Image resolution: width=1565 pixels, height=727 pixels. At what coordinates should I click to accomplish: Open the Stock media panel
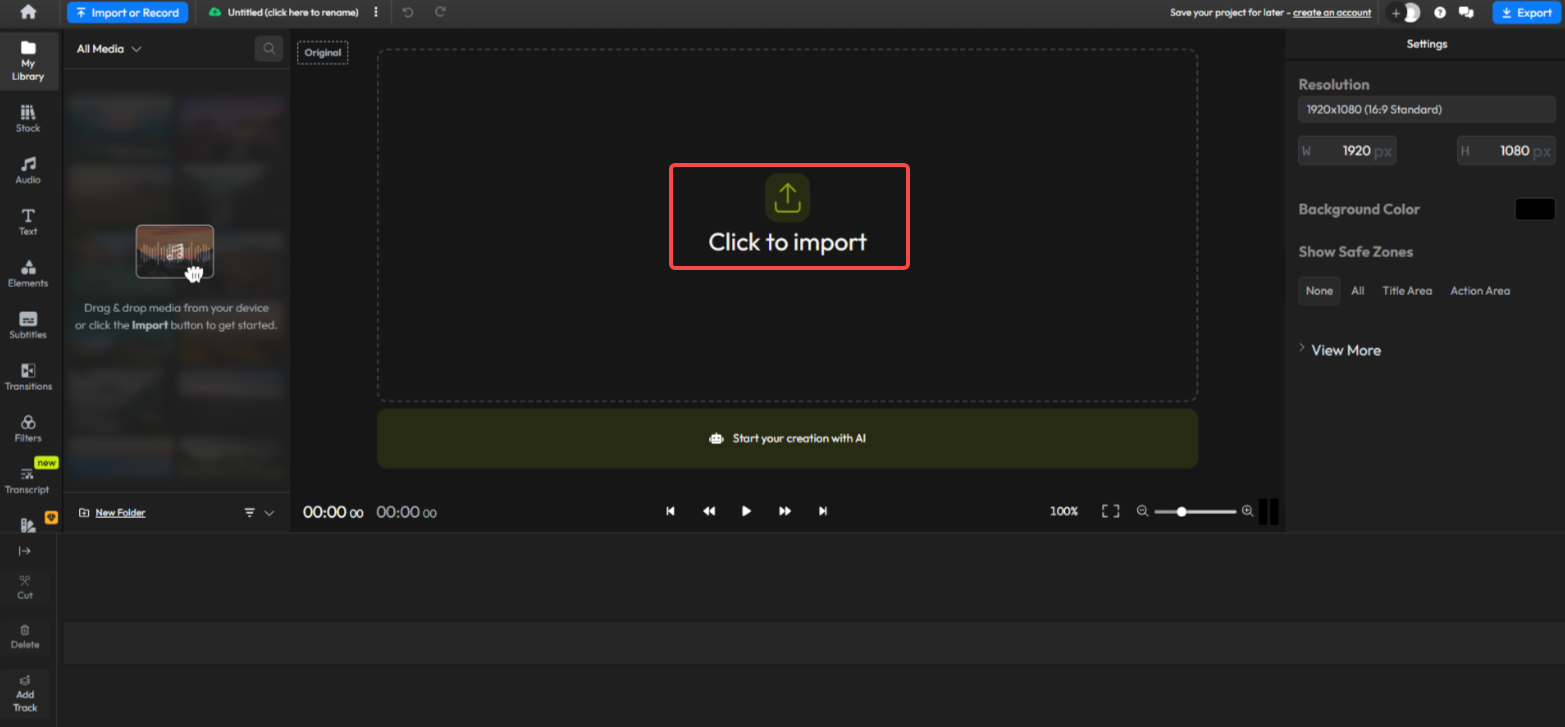[28, 119]
